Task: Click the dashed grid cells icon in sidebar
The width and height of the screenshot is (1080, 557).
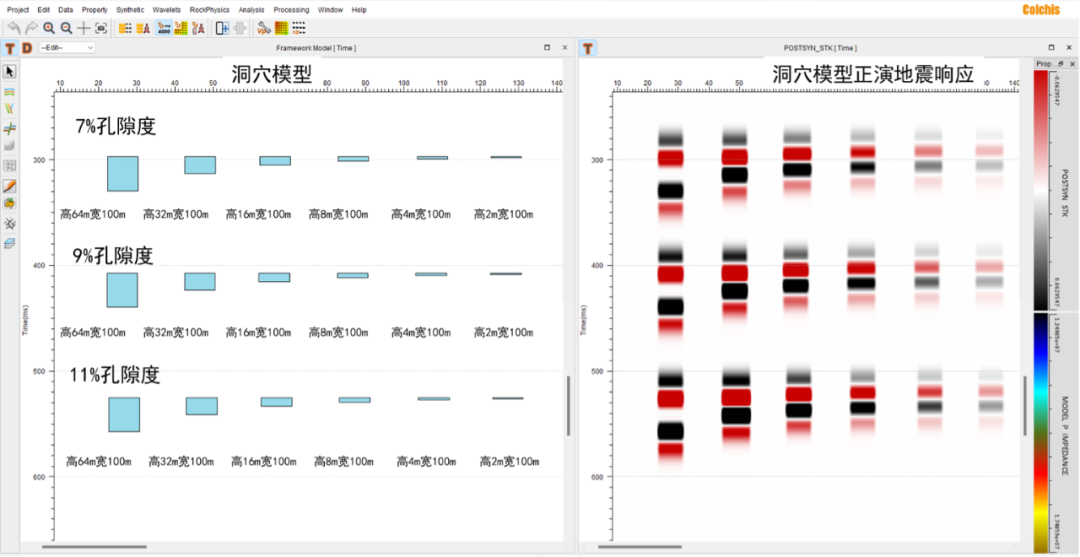Action: coord(10,166)
